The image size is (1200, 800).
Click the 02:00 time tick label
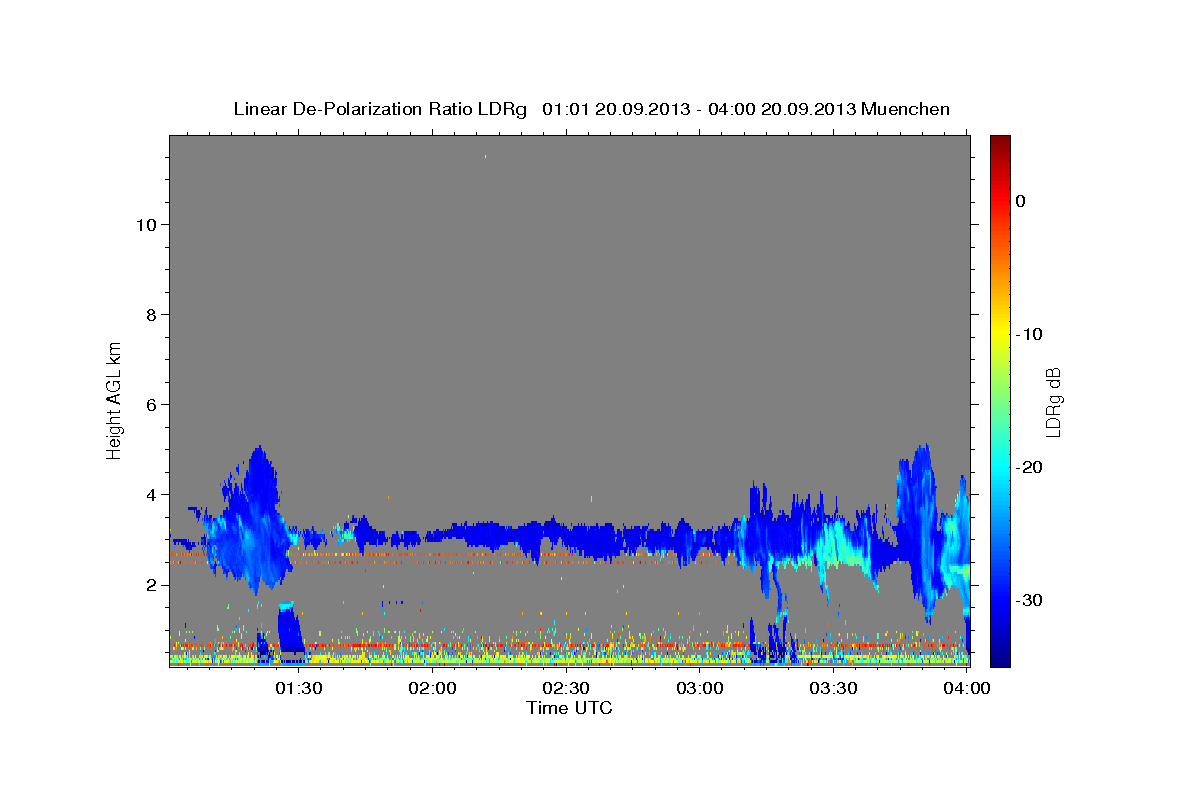[x=433, y=688]
